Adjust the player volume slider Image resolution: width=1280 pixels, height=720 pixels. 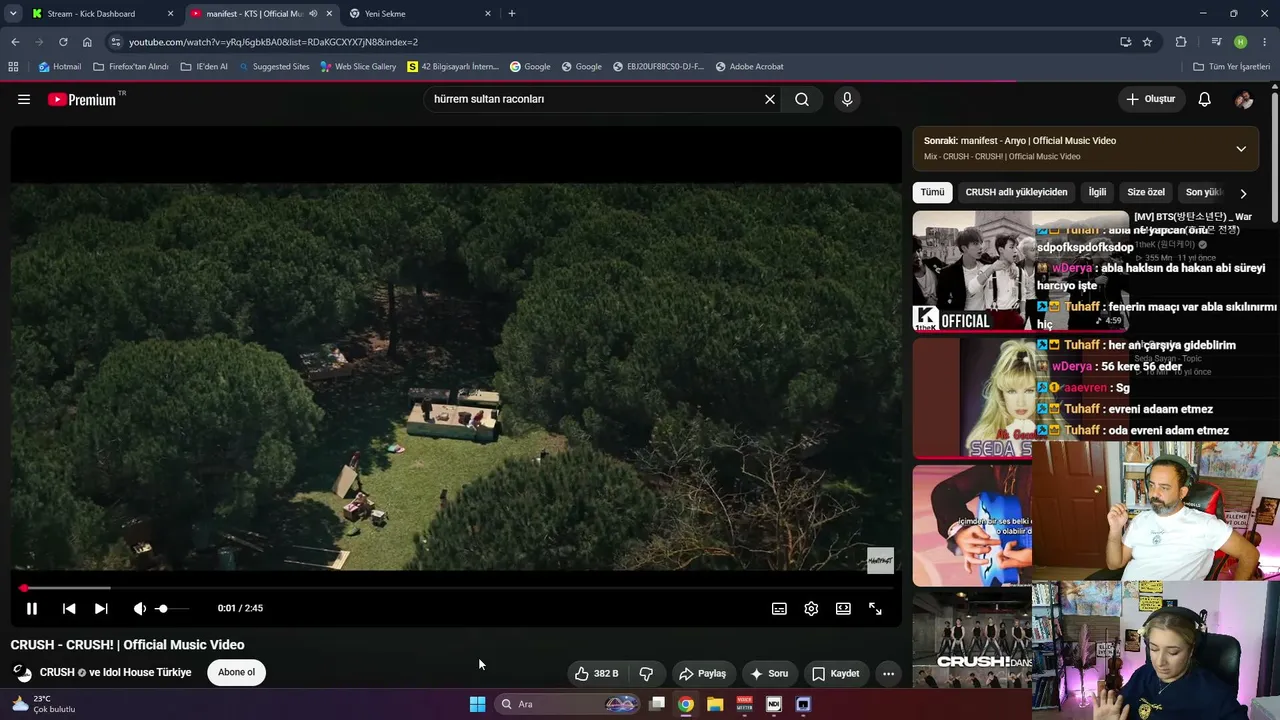coord(172,608)
